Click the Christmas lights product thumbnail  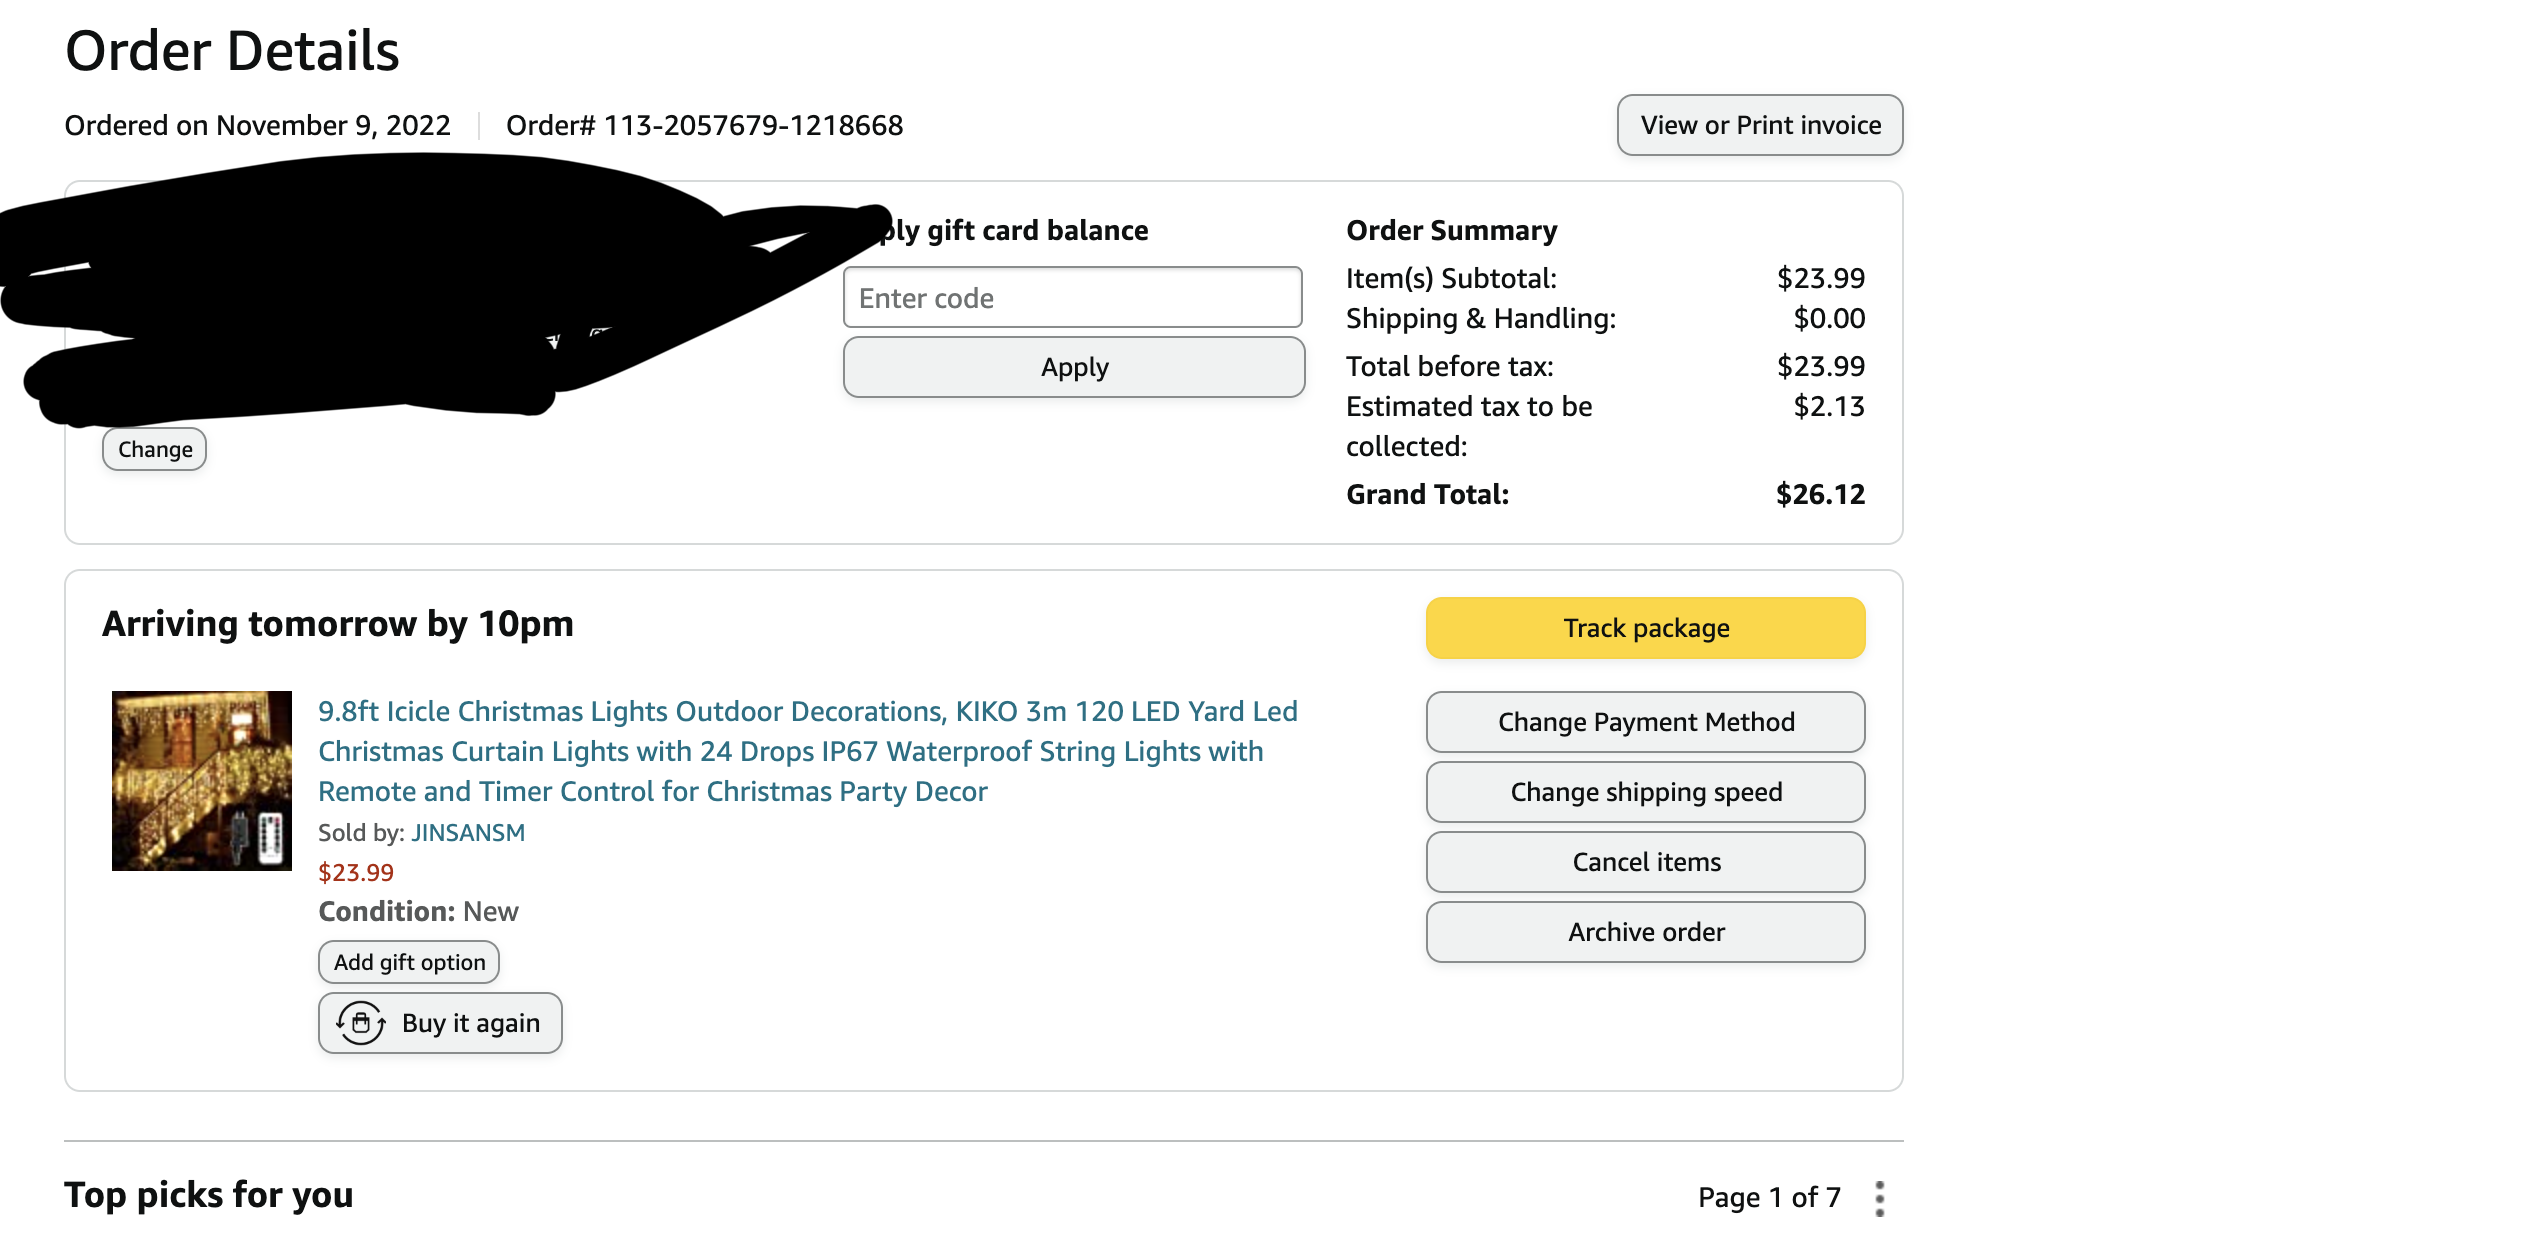coord(202,780)
